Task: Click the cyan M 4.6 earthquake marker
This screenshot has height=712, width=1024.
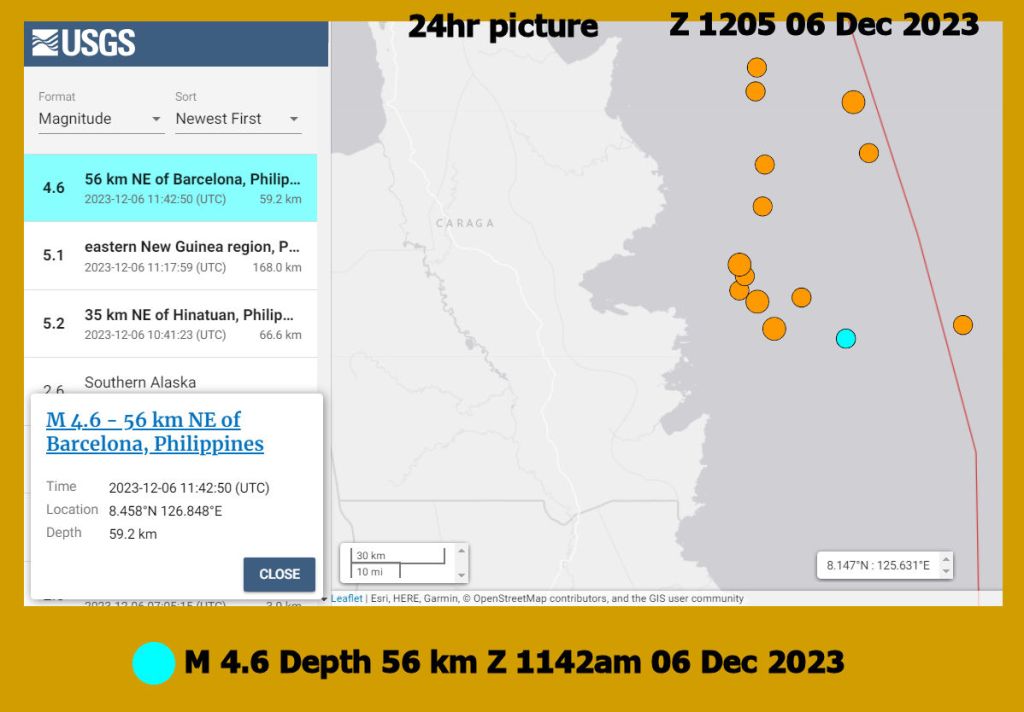Action: [x=846, y=338]
